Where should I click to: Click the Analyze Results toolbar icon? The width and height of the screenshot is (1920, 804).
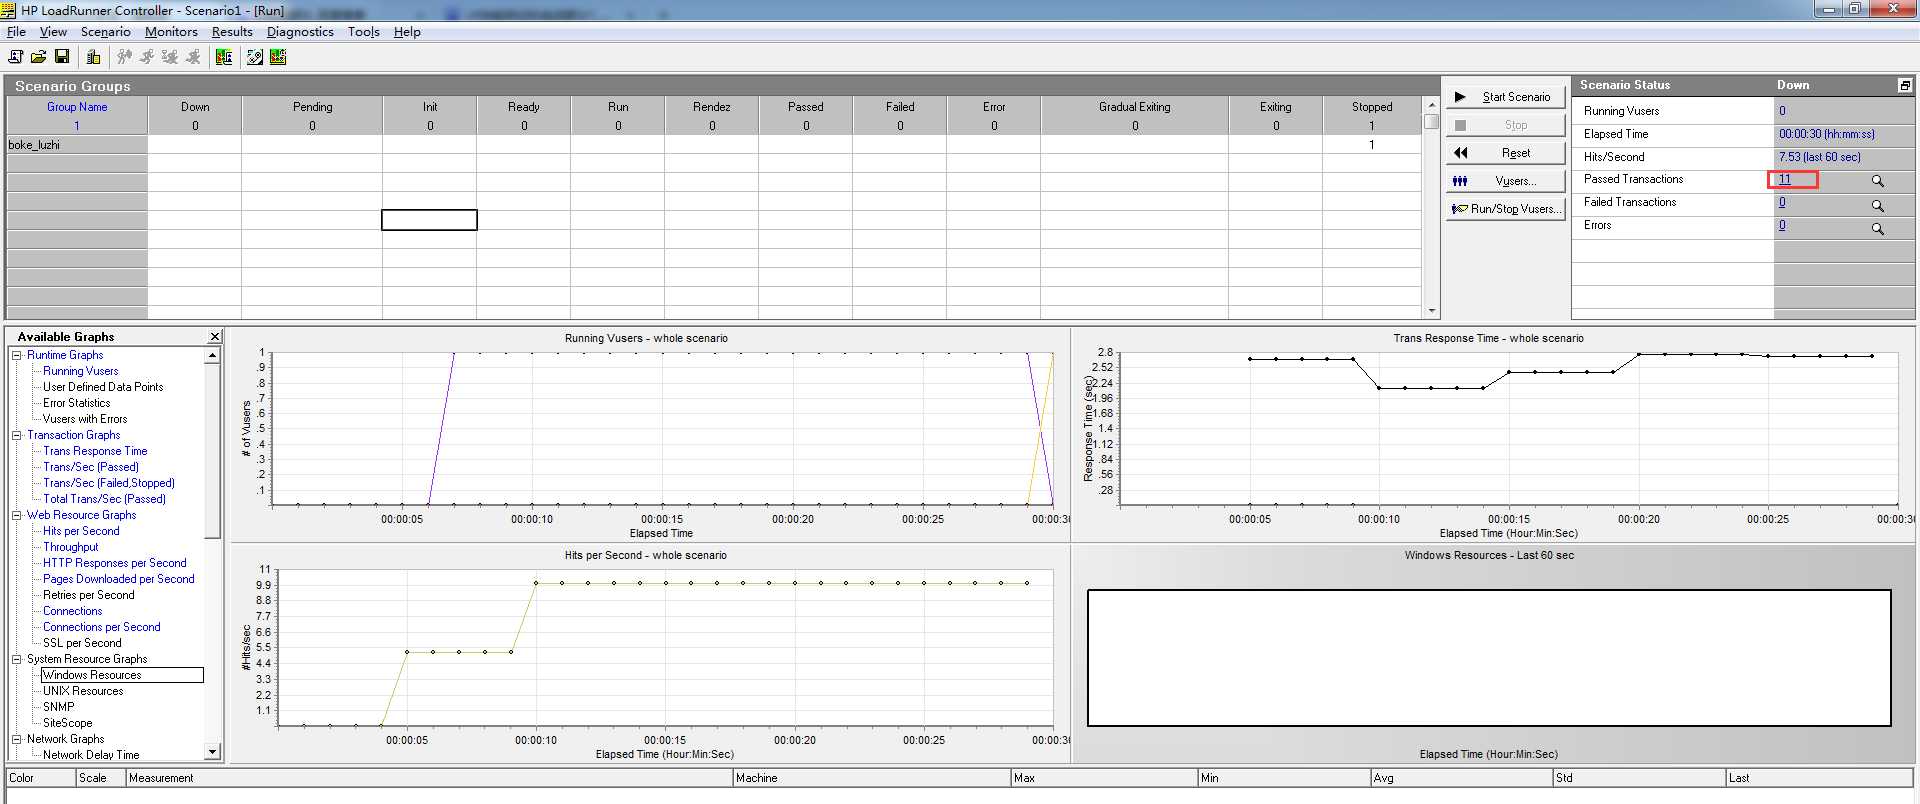[x=224, y=57]
